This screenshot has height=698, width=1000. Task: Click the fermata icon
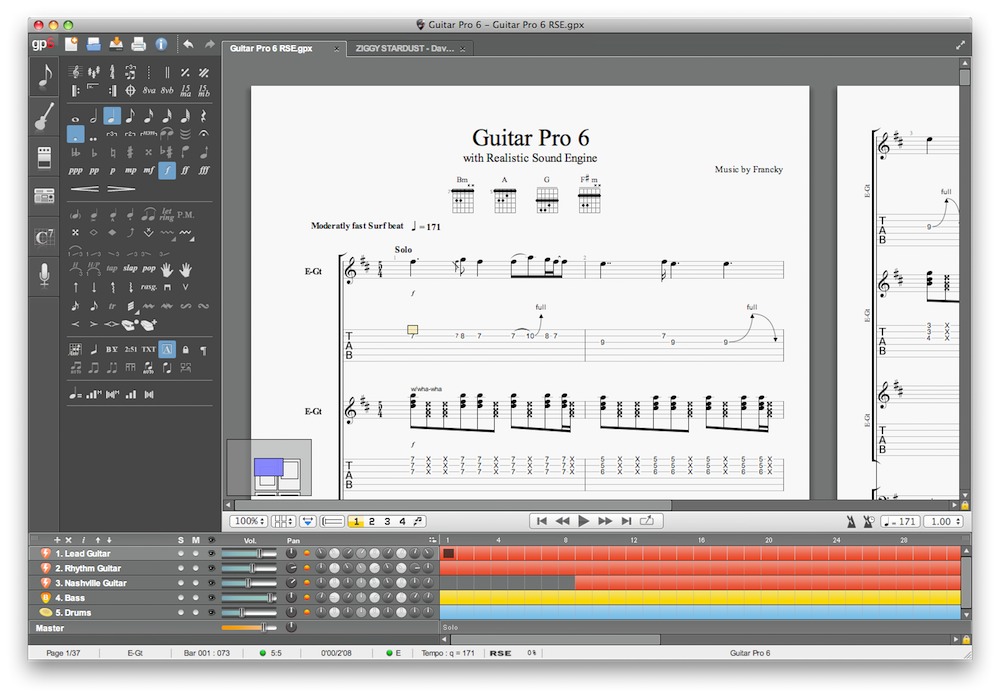click(203, 134)
